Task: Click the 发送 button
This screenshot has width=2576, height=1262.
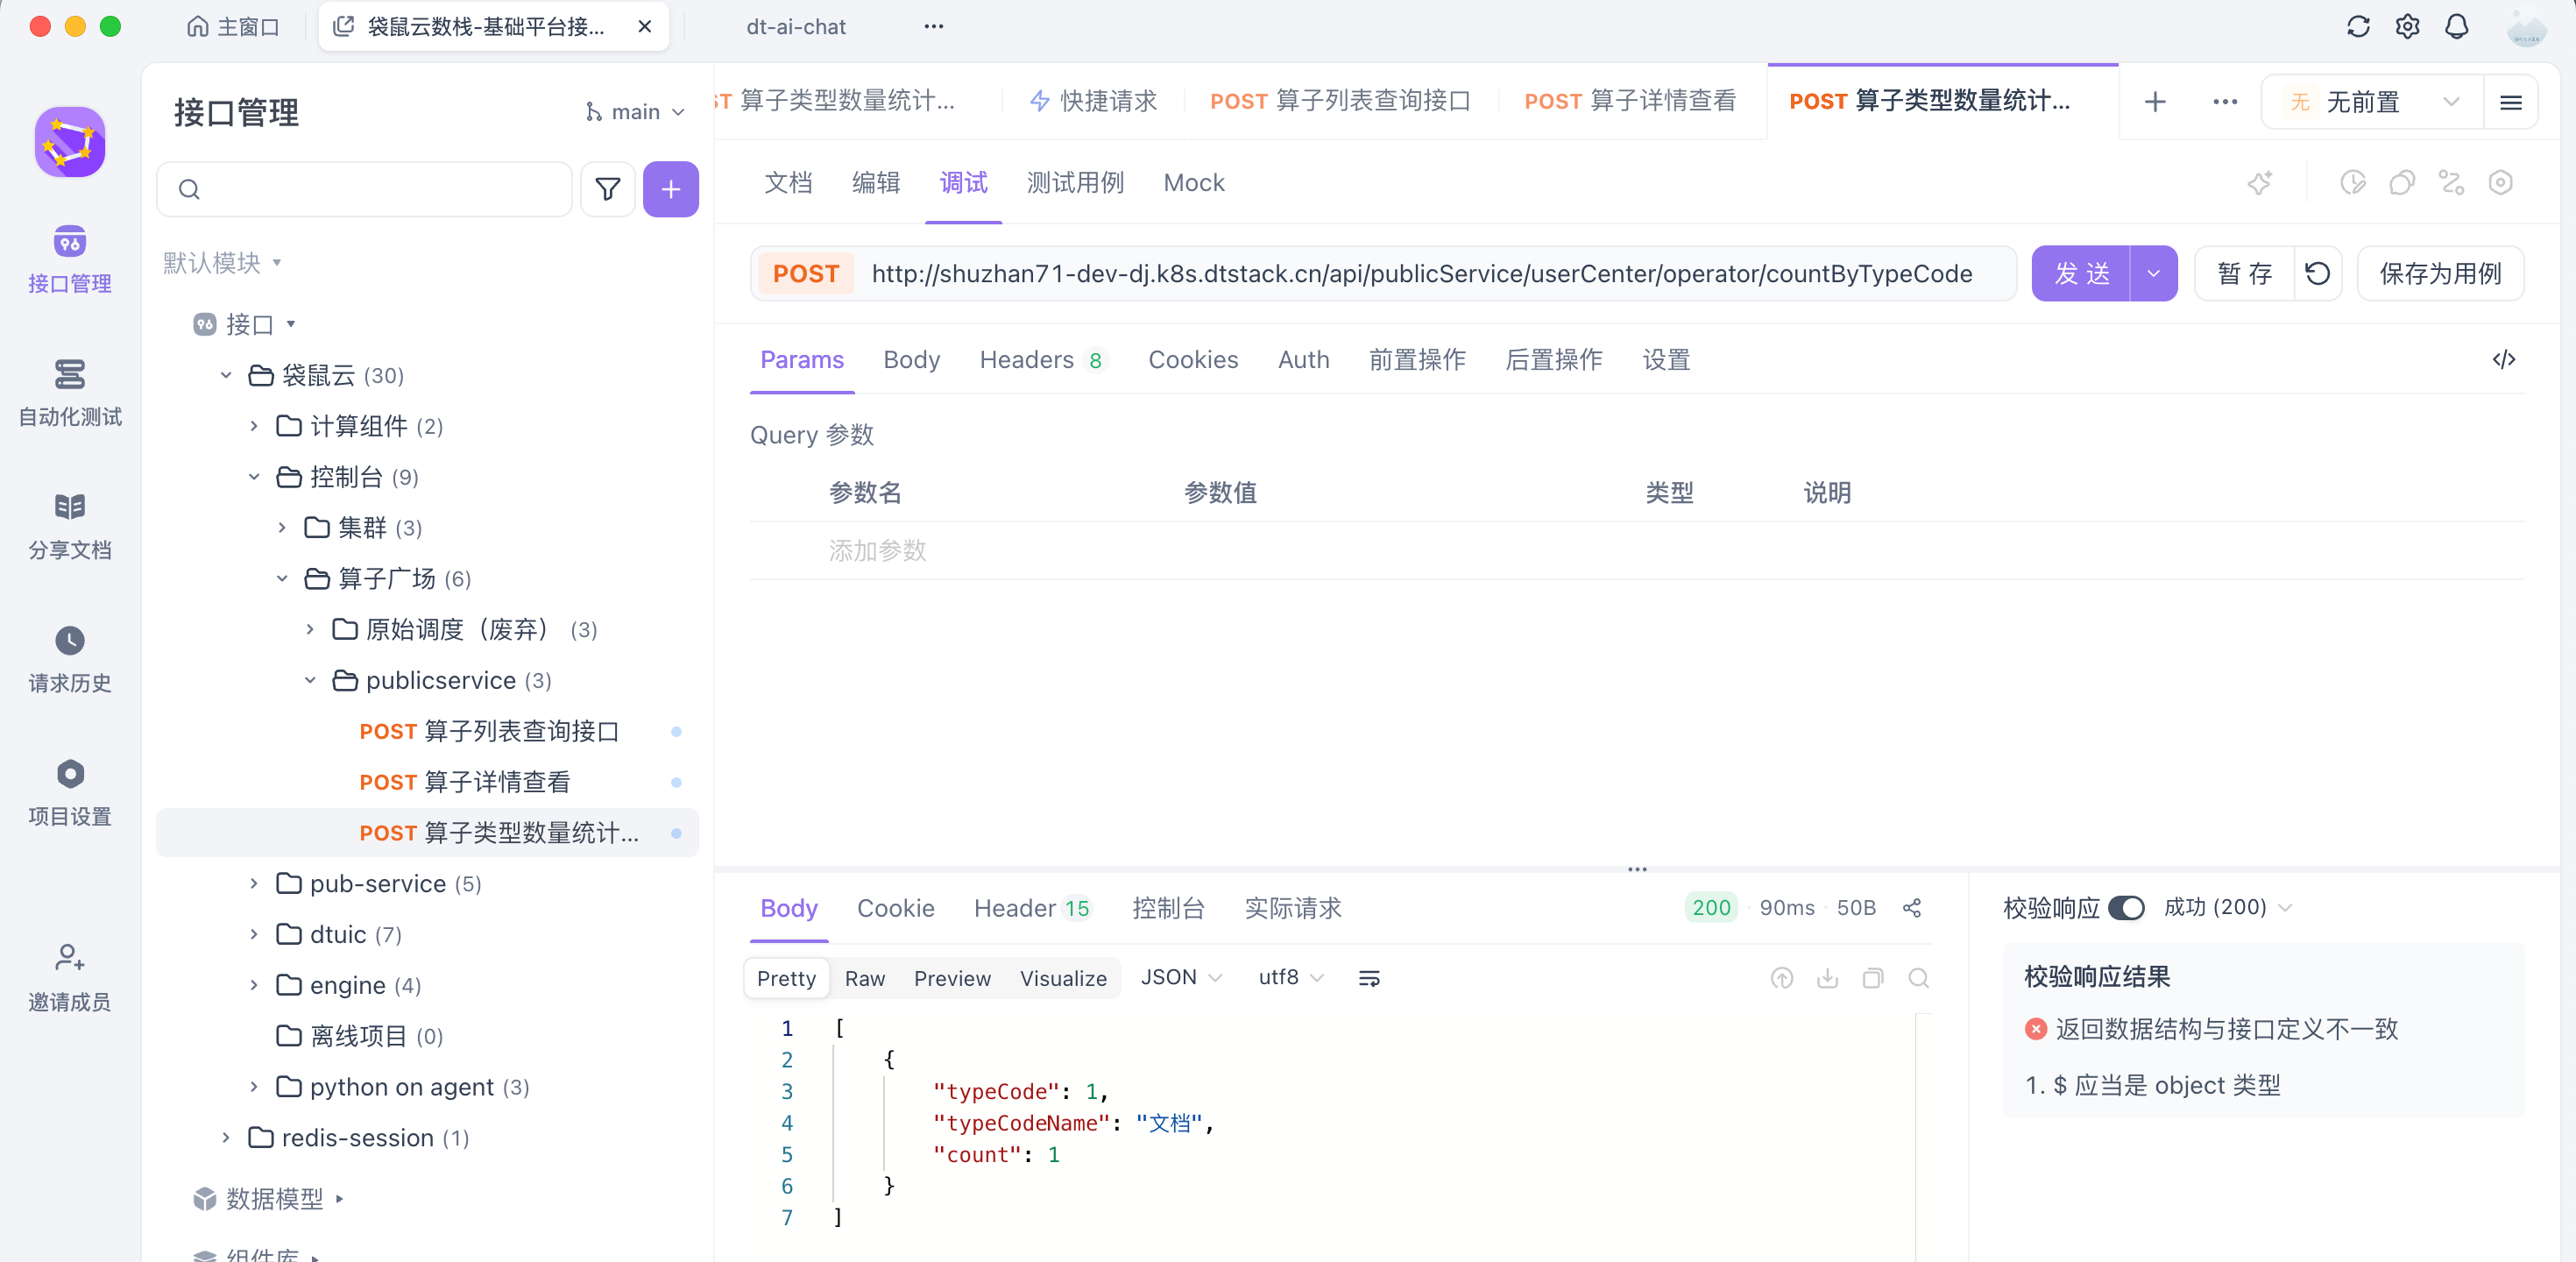Action: coord(2081,274)
